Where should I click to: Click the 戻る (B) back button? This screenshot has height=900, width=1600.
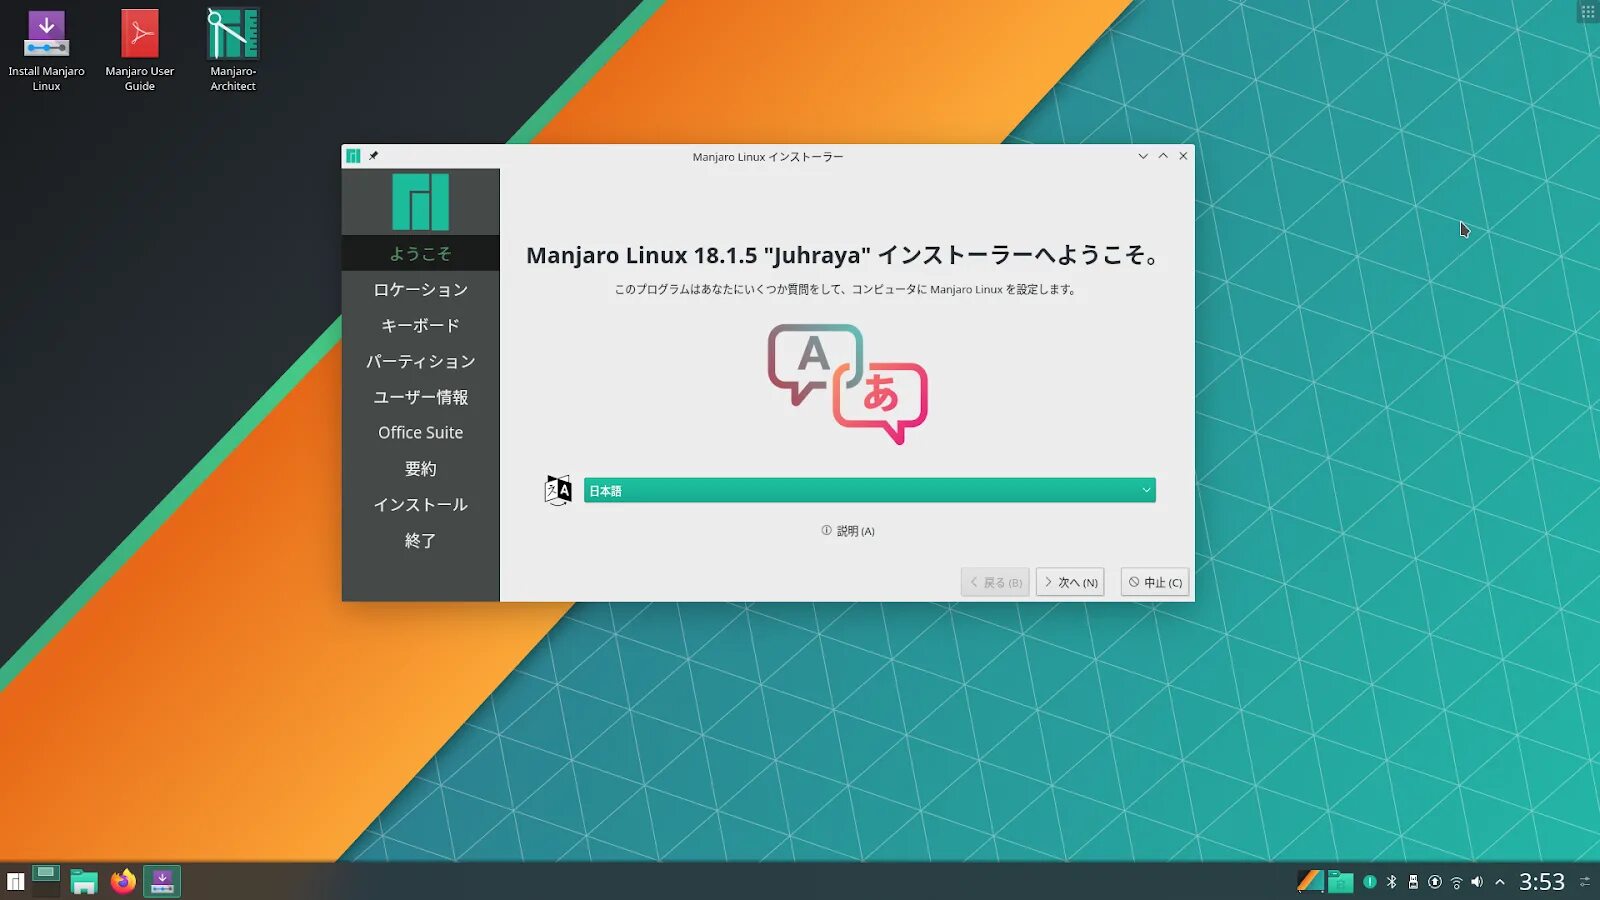click(995, 582)
